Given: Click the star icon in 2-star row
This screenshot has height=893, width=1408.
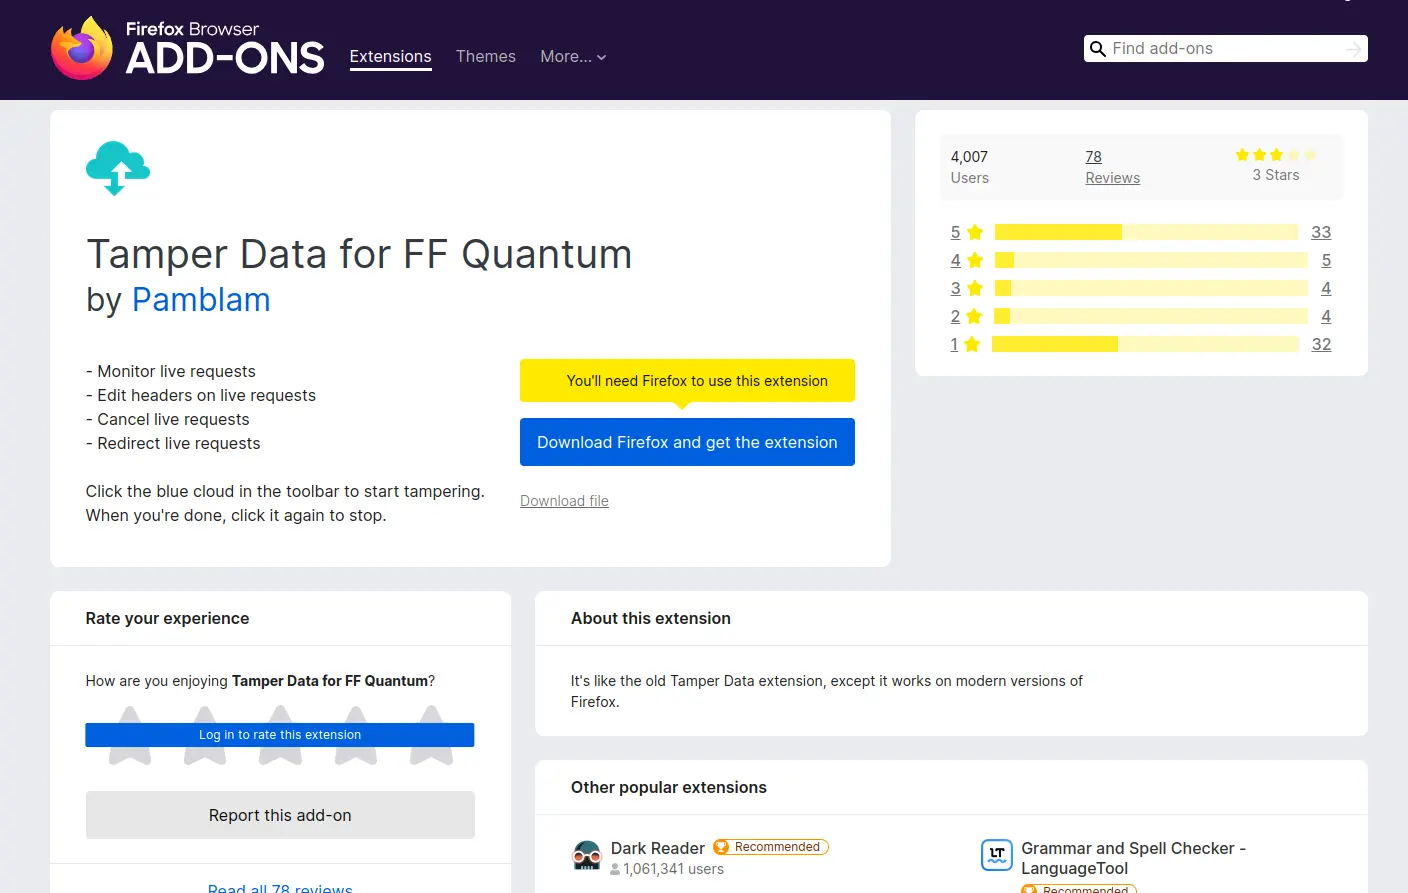Looking at the screenshot, I should (x=974, y=316).
